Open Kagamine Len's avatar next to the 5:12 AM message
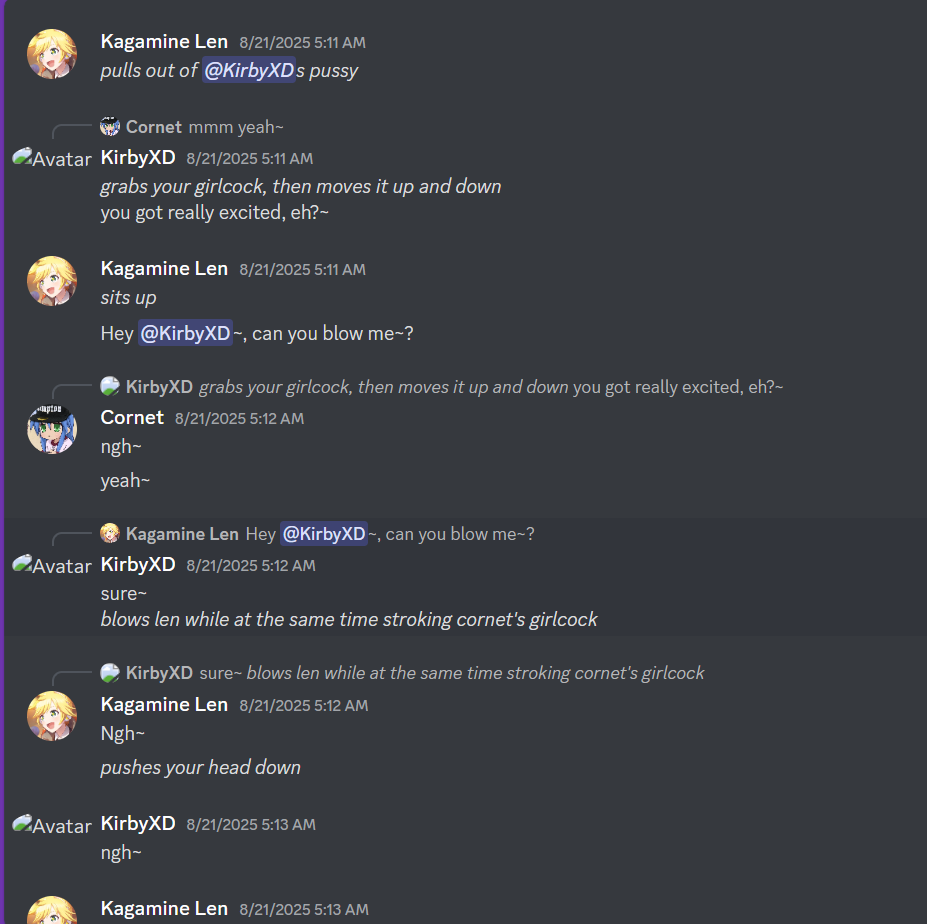927x924 pixels. pyautogui.click(x=52, y=716)
